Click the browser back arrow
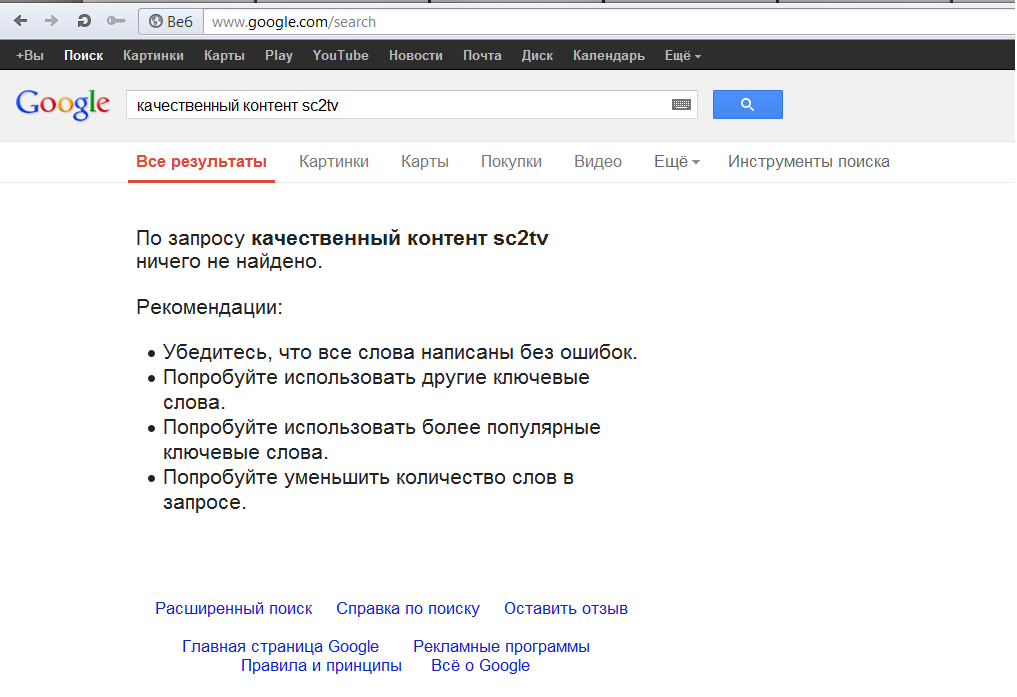This screenshot has width=1017, height=697. (x=21, y=21)
